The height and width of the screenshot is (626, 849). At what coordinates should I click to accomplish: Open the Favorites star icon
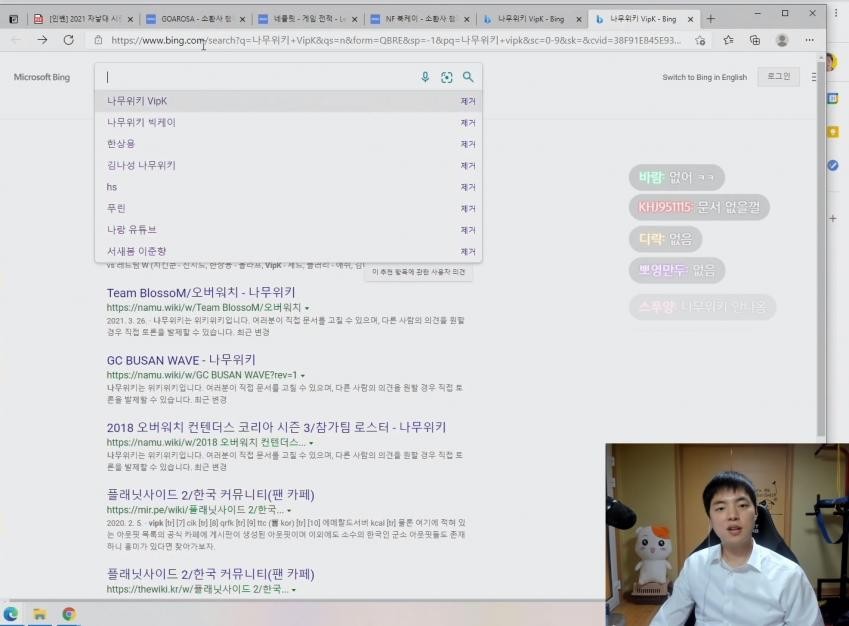728,40
